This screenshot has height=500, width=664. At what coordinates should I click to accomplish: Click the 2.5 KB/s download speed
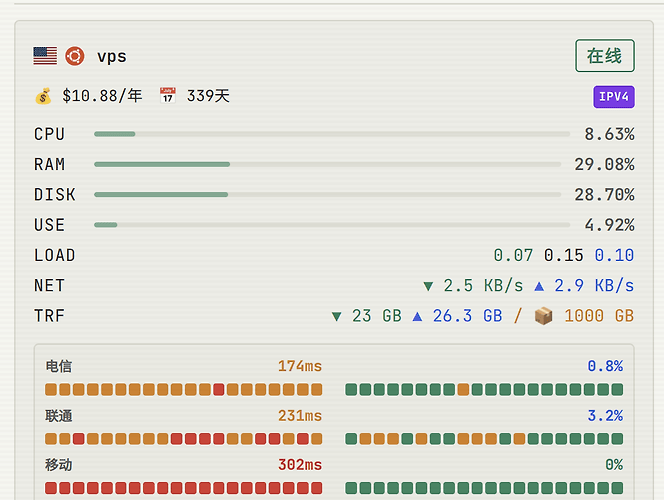tap(483, 286)
